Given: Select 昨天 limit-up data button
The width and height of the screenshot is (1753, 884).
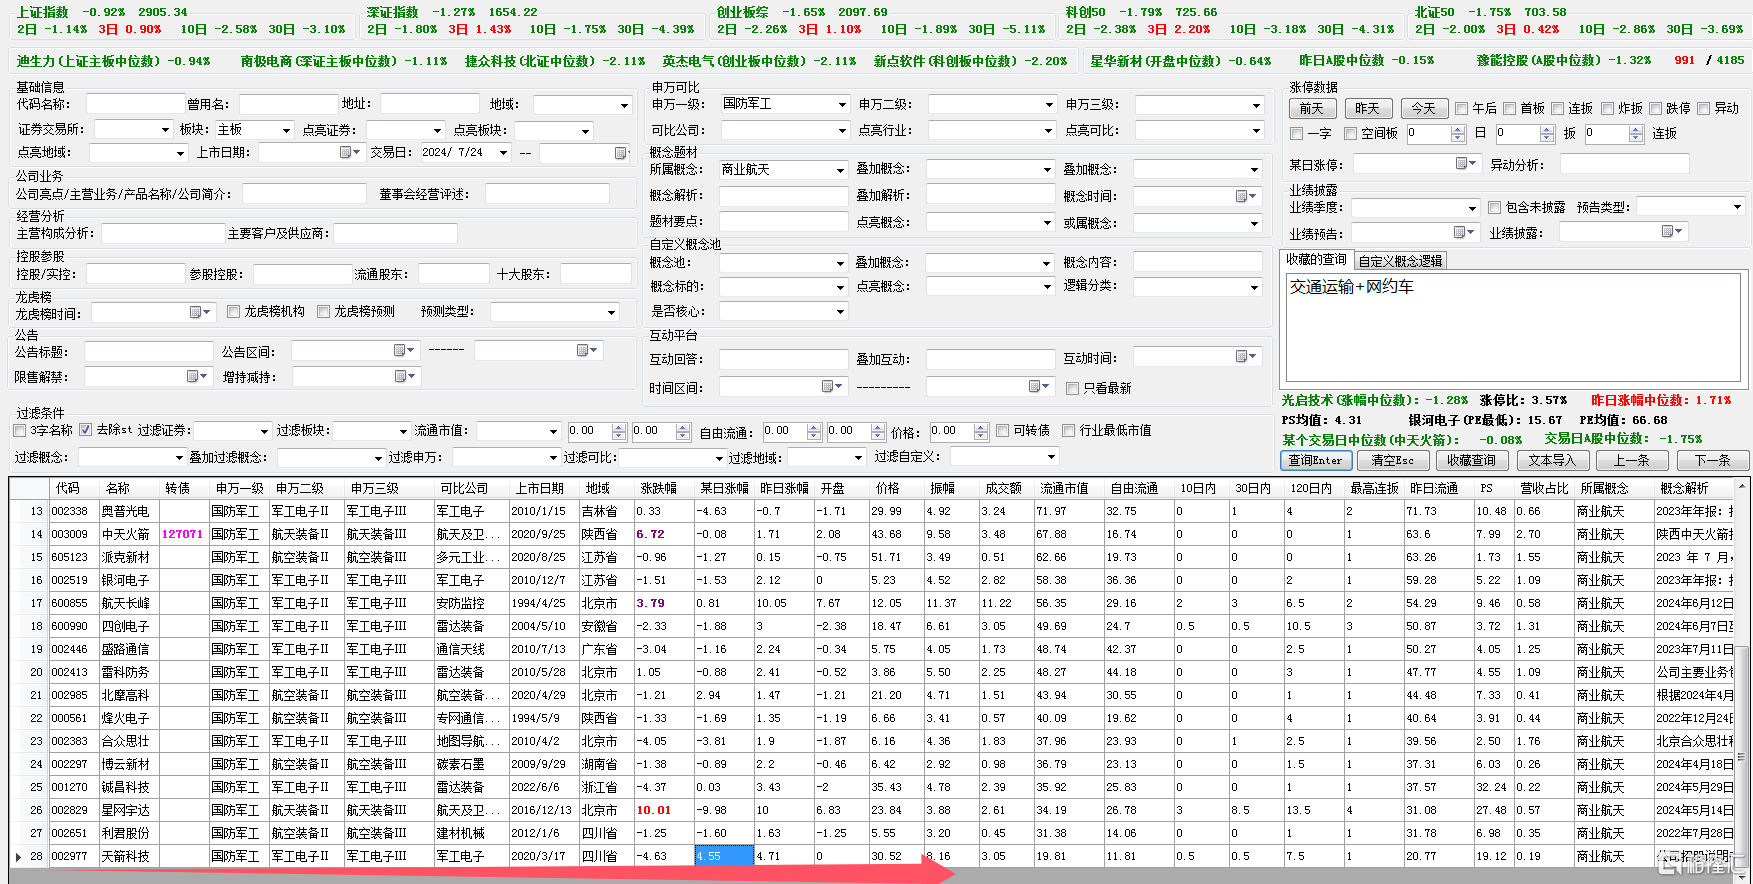Looking at the screenshot, I should click(x=1368, y=108).
